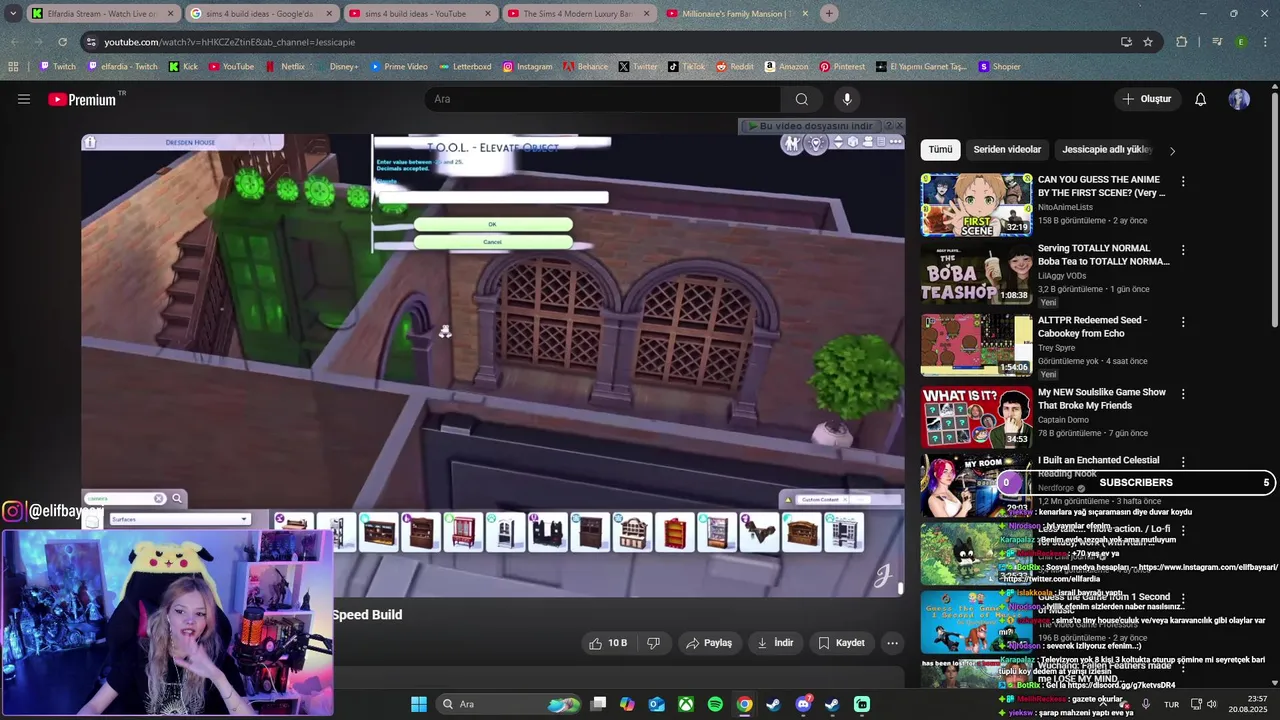The image size is (1280, 720).
Task: Open the YouTube guide hamburger menu
Action: (24, 99)
